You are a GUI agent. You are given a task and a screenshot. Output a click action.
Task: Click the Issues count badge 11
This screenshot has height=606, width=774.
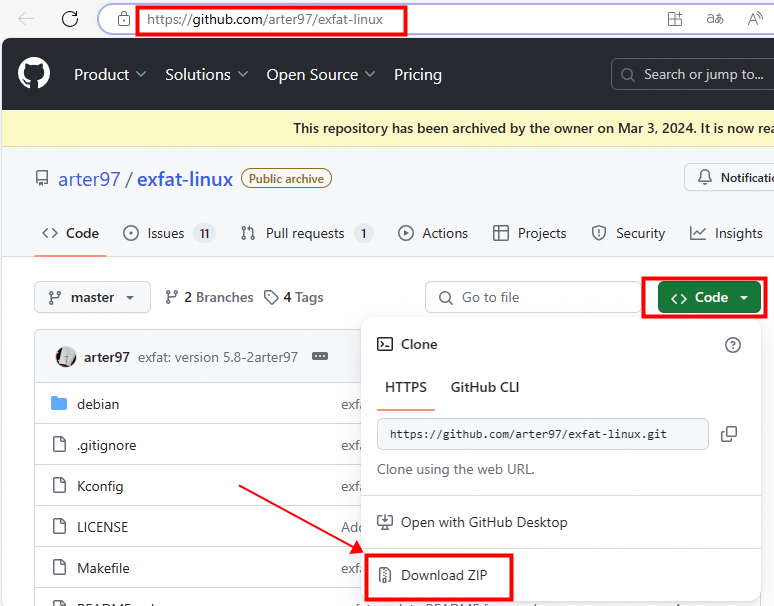coord(204,233)
